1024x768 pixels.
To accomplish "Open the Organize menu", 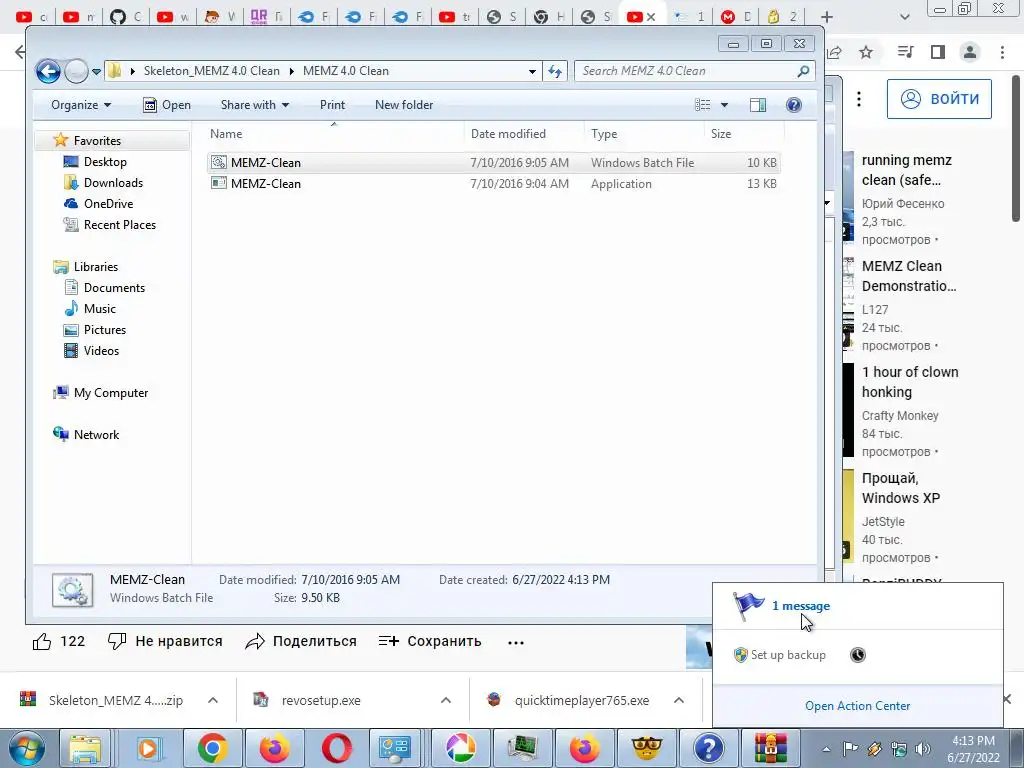I will [x=81, y=105].
